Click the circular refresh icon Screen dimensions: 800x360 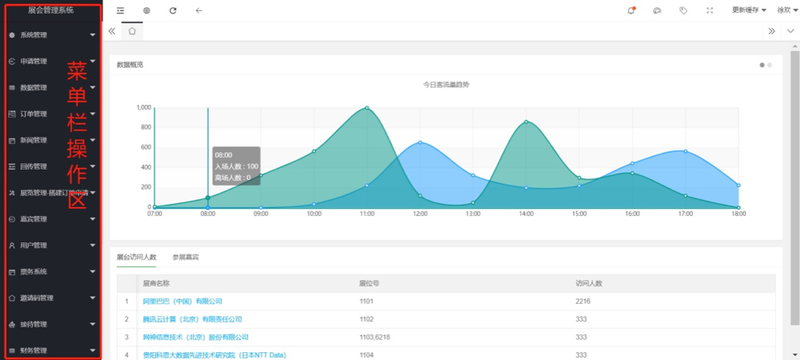[x=173, y=10]
